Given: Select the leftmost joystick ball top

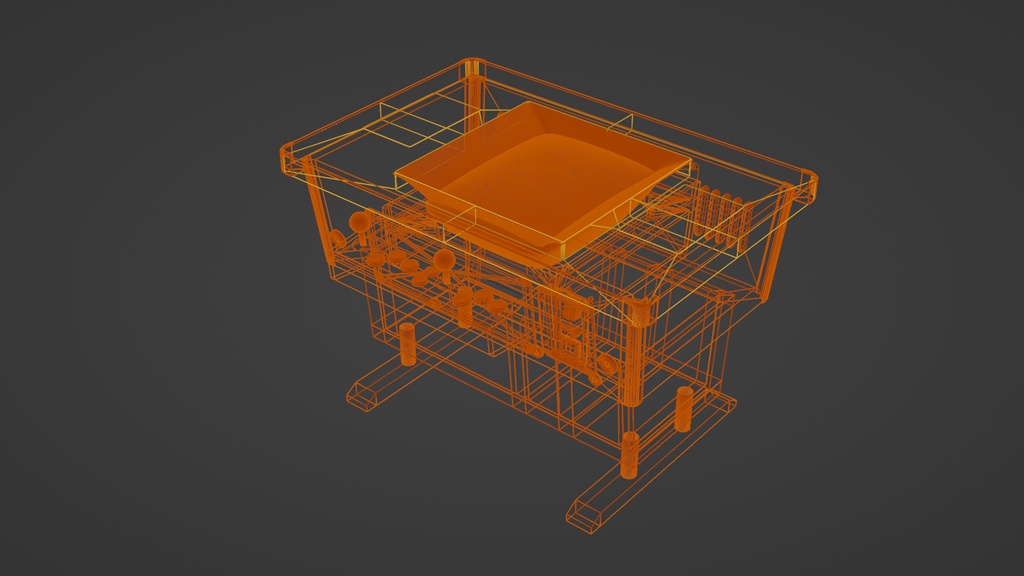Looking at the screenshot, I should tap(359, 222).
